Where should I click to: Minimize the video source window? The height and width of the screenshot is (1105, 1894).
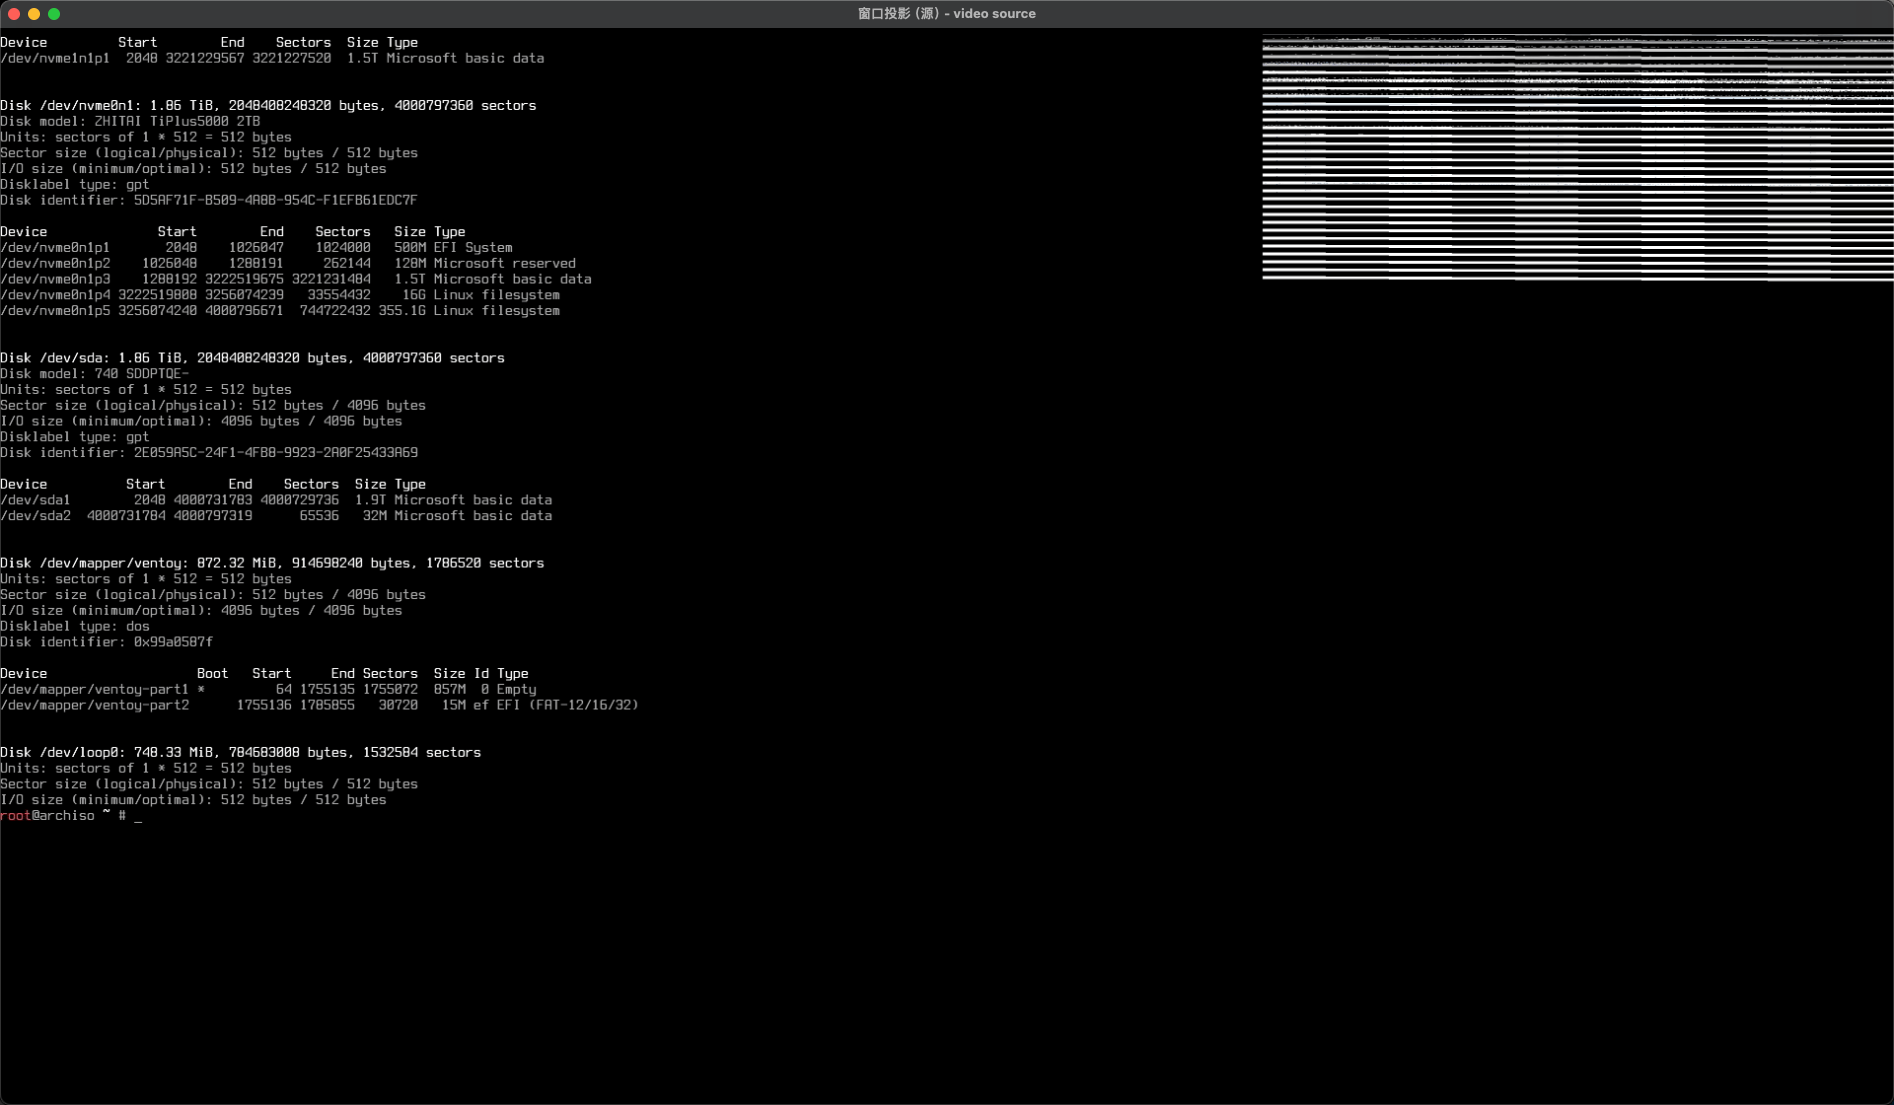[x=34, y=14]
